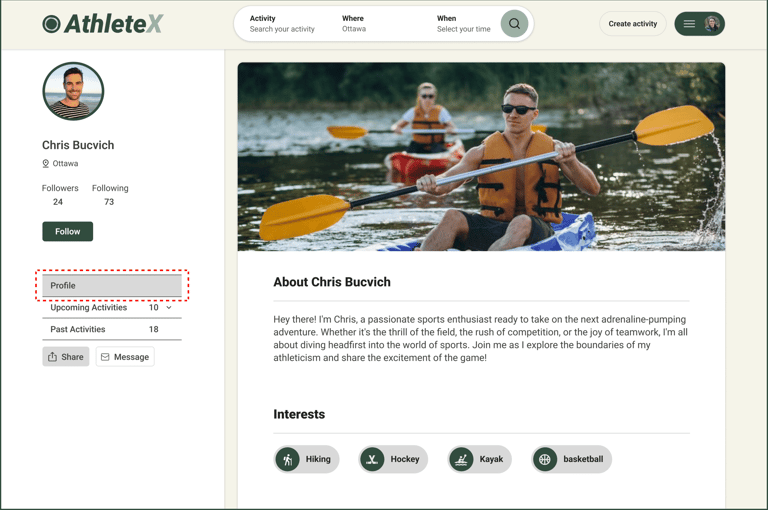Open the Upcoming Activities section
This screenshot has width=768, height=510.
[x=112, y=308]
